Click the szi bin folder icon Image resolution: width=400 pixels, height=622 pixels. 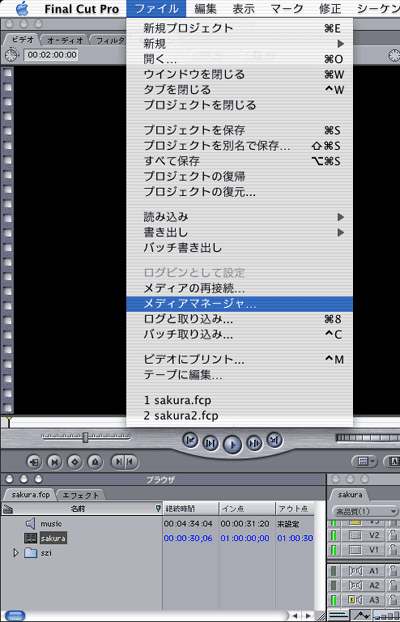pos(31,553)
